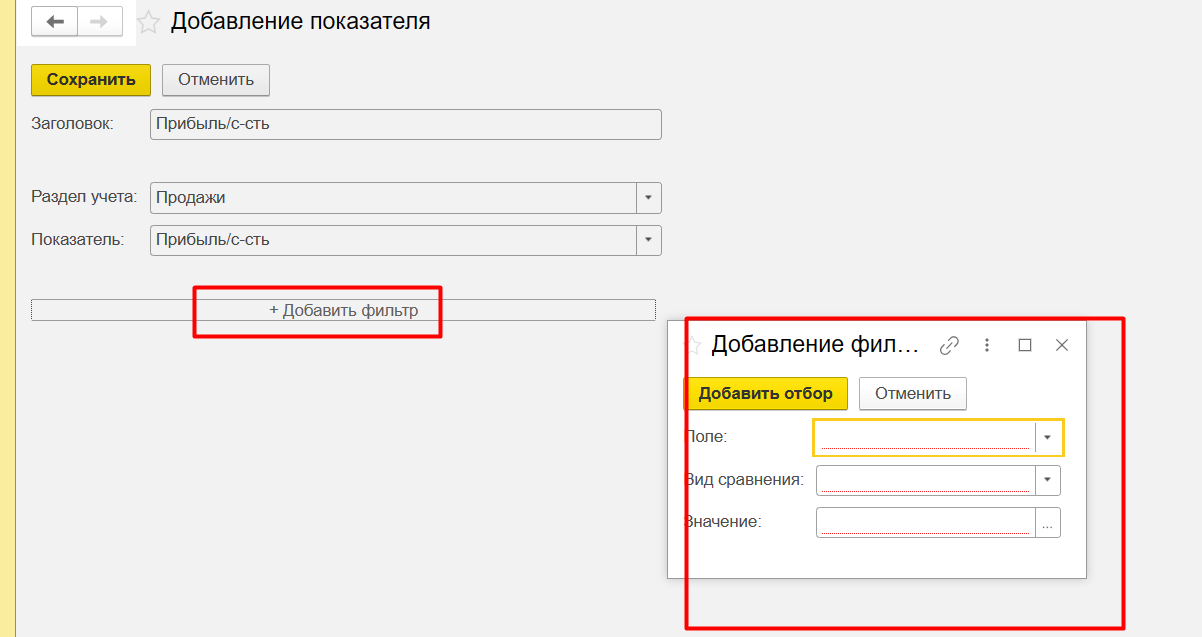This screenshot has height=637, width=1202.
Task: Expand the Раздел учета dropdown
Action: click(x=648, y=198)
